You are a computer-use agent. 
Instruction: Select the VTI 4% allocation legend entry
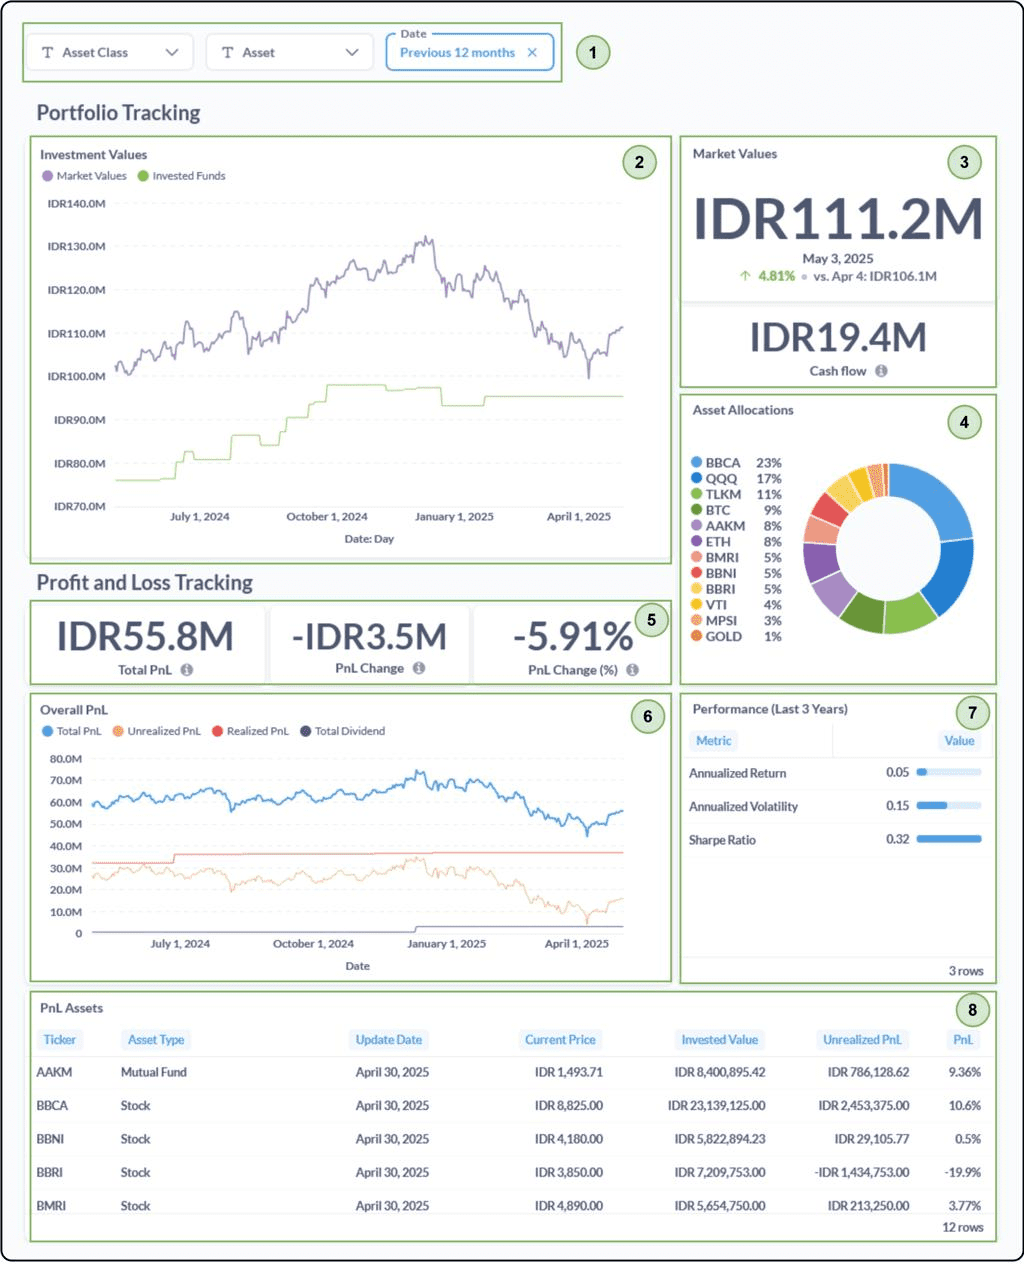click(x=736, y=605)
